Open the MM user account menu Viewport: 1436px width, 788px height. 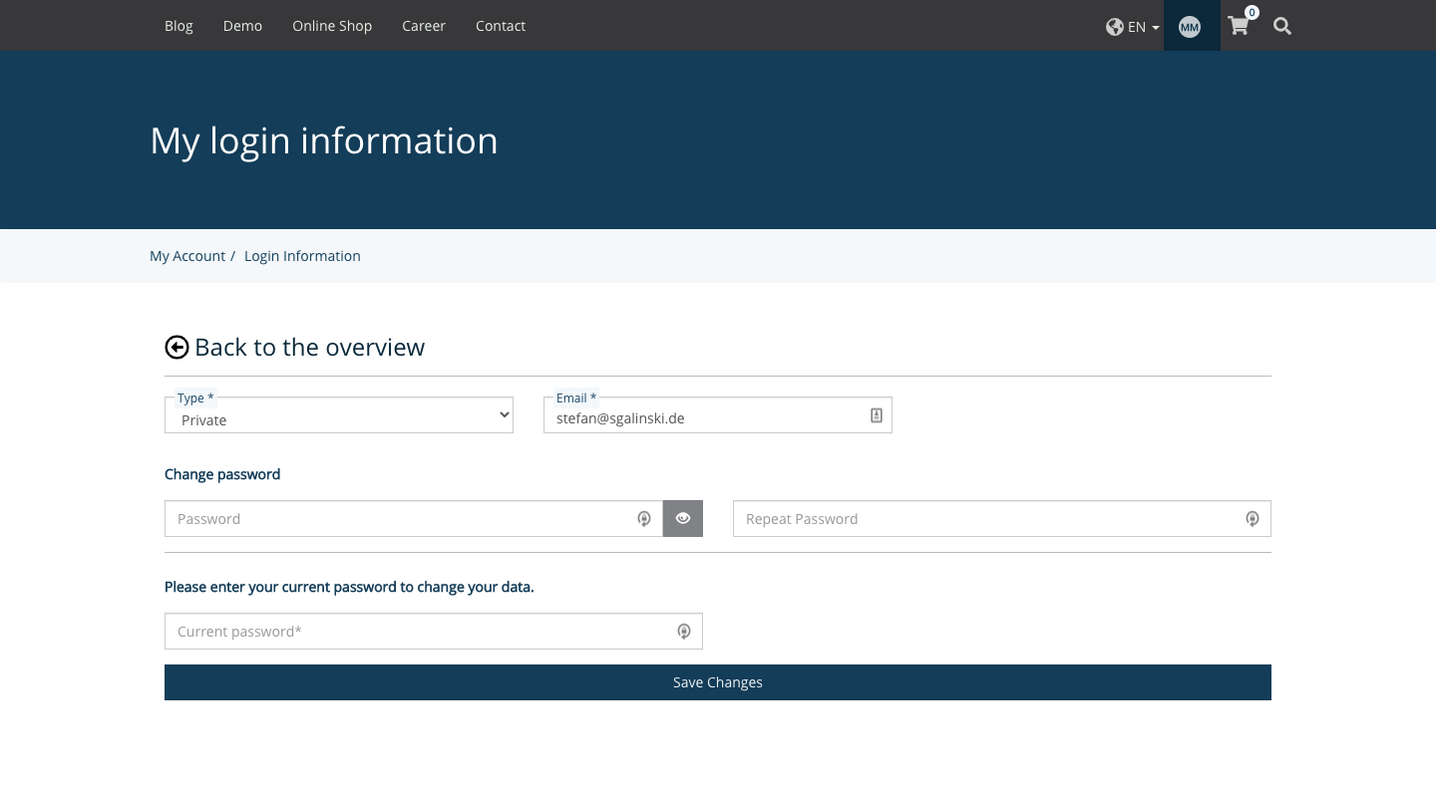click(x=1189, y=26)
